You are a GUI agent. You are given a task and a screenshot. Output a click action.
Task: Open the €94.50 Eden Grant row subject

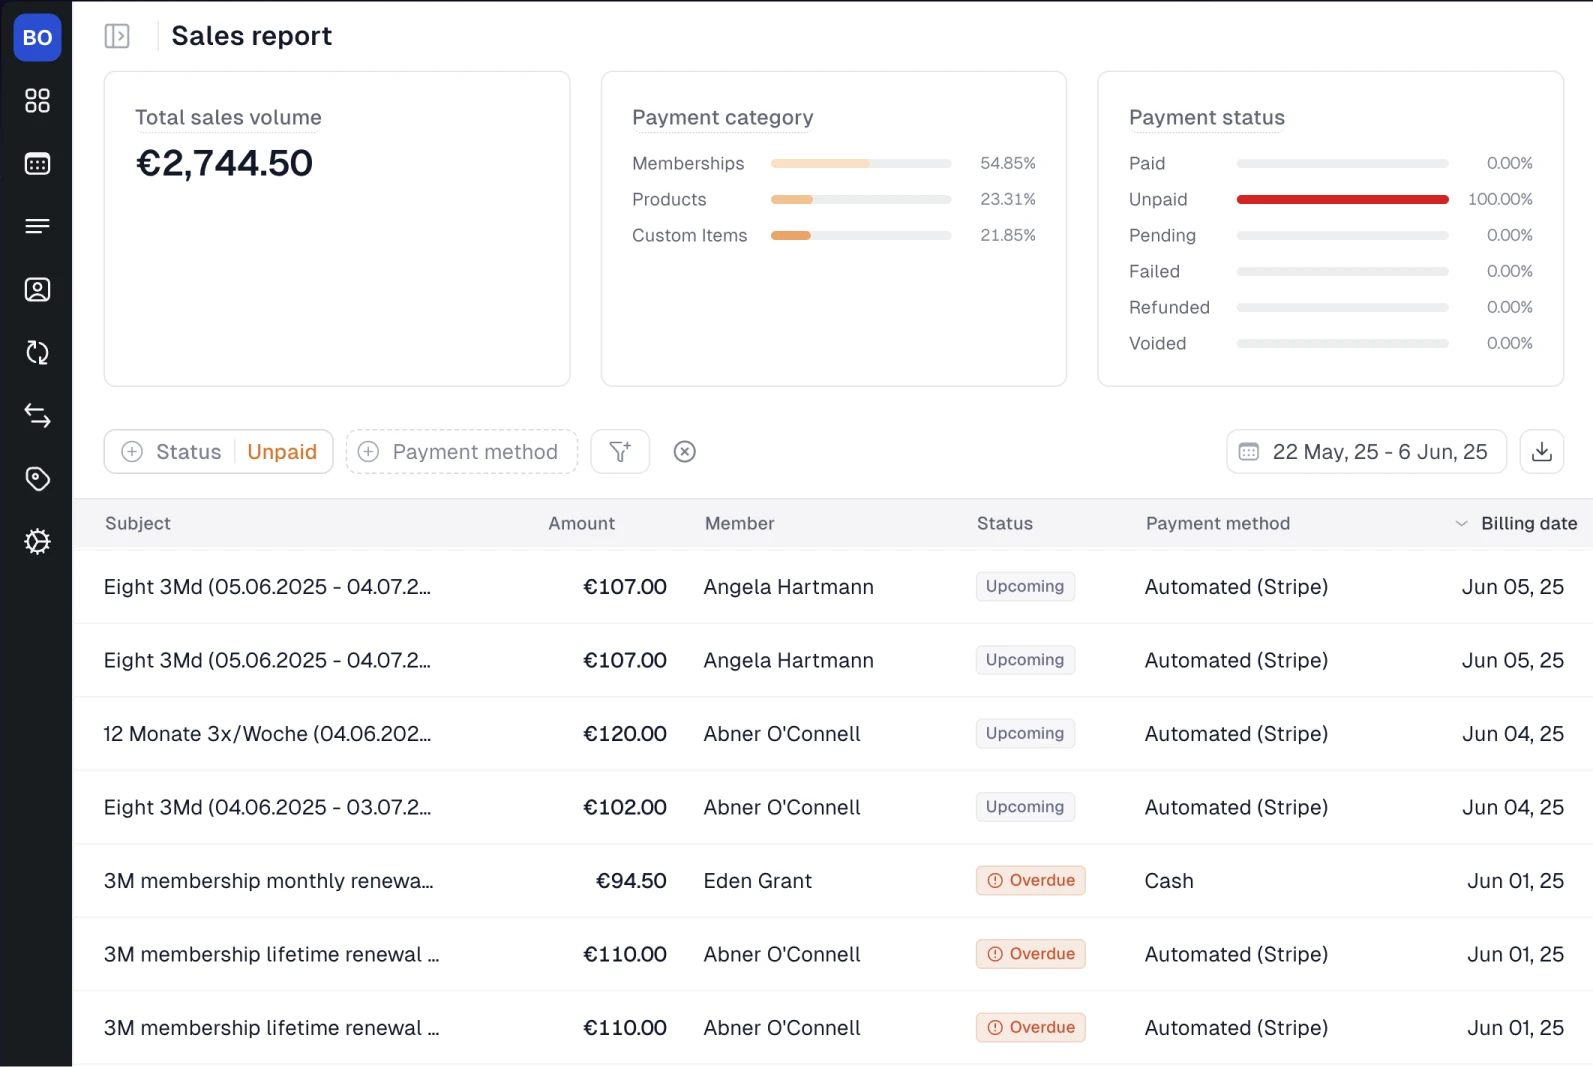coord(269,881)
